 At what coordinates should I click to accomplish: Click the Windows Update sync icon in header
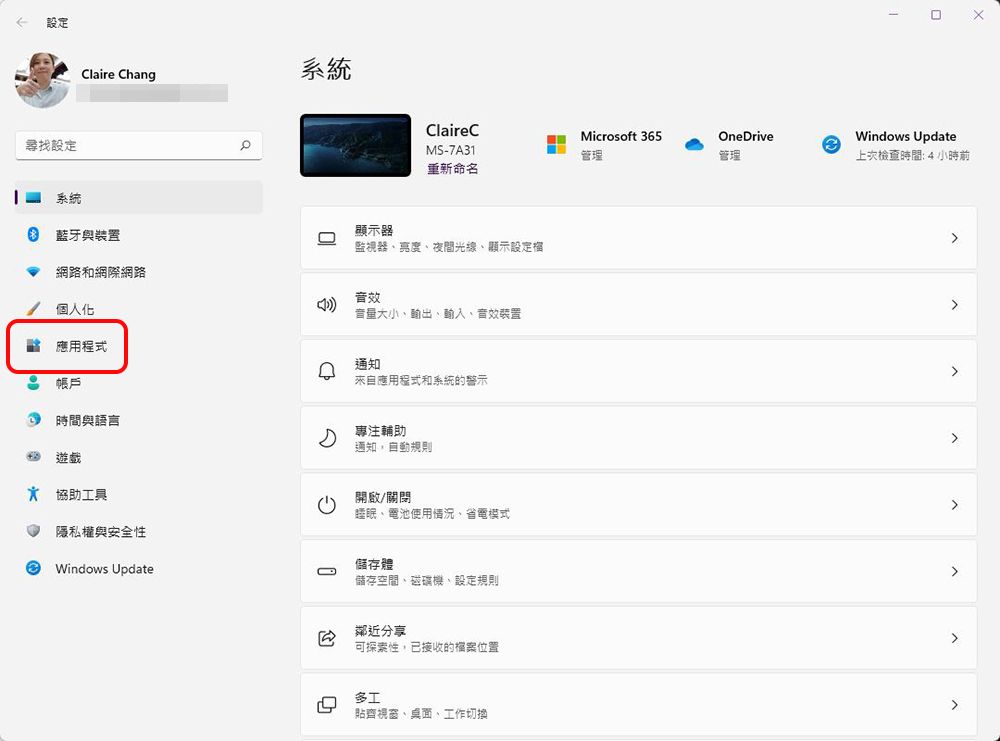click(831, 145)
